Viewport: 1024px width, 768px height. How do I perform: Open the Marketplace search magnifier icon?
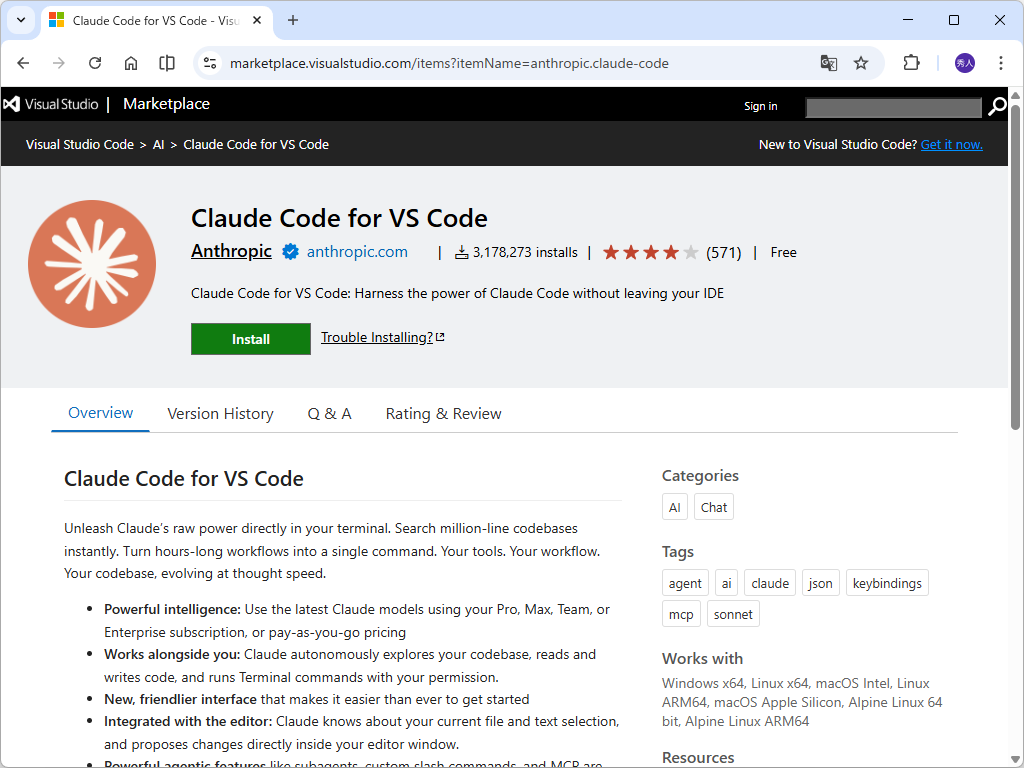pyautogui.click(x=997, y=107)
